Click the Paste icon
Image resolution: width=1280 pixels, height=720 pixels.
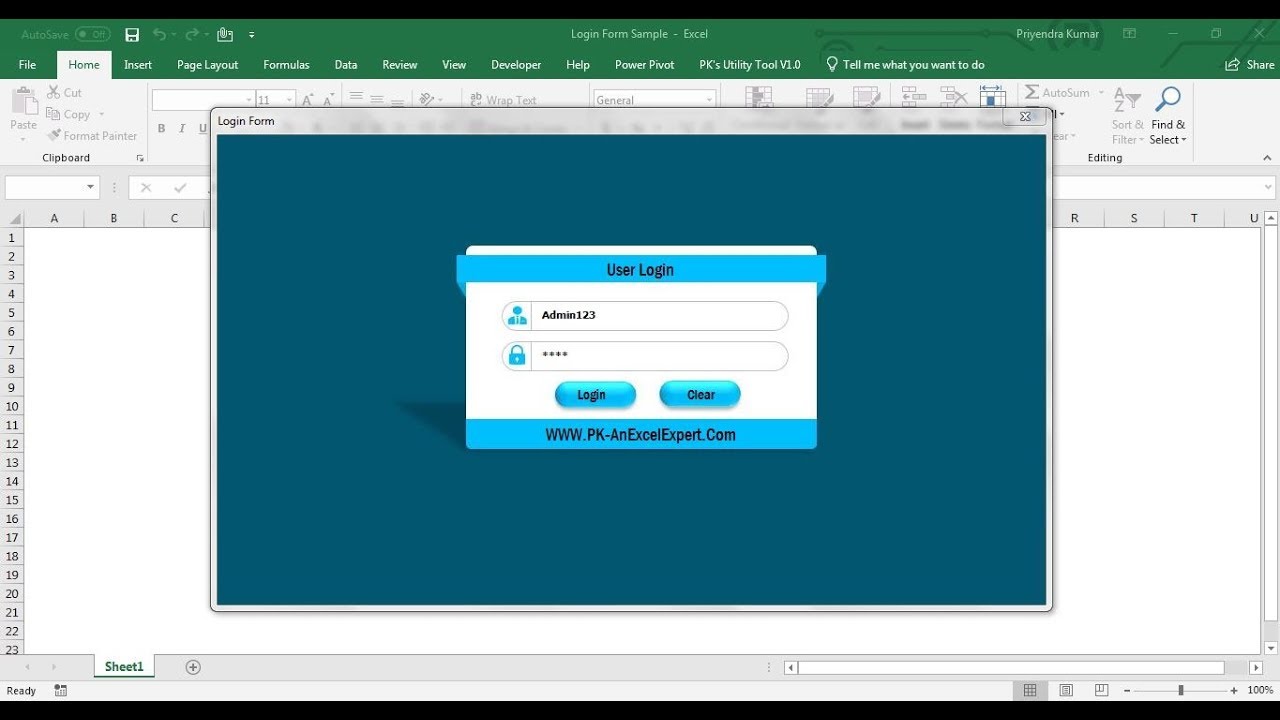(23, 102)
